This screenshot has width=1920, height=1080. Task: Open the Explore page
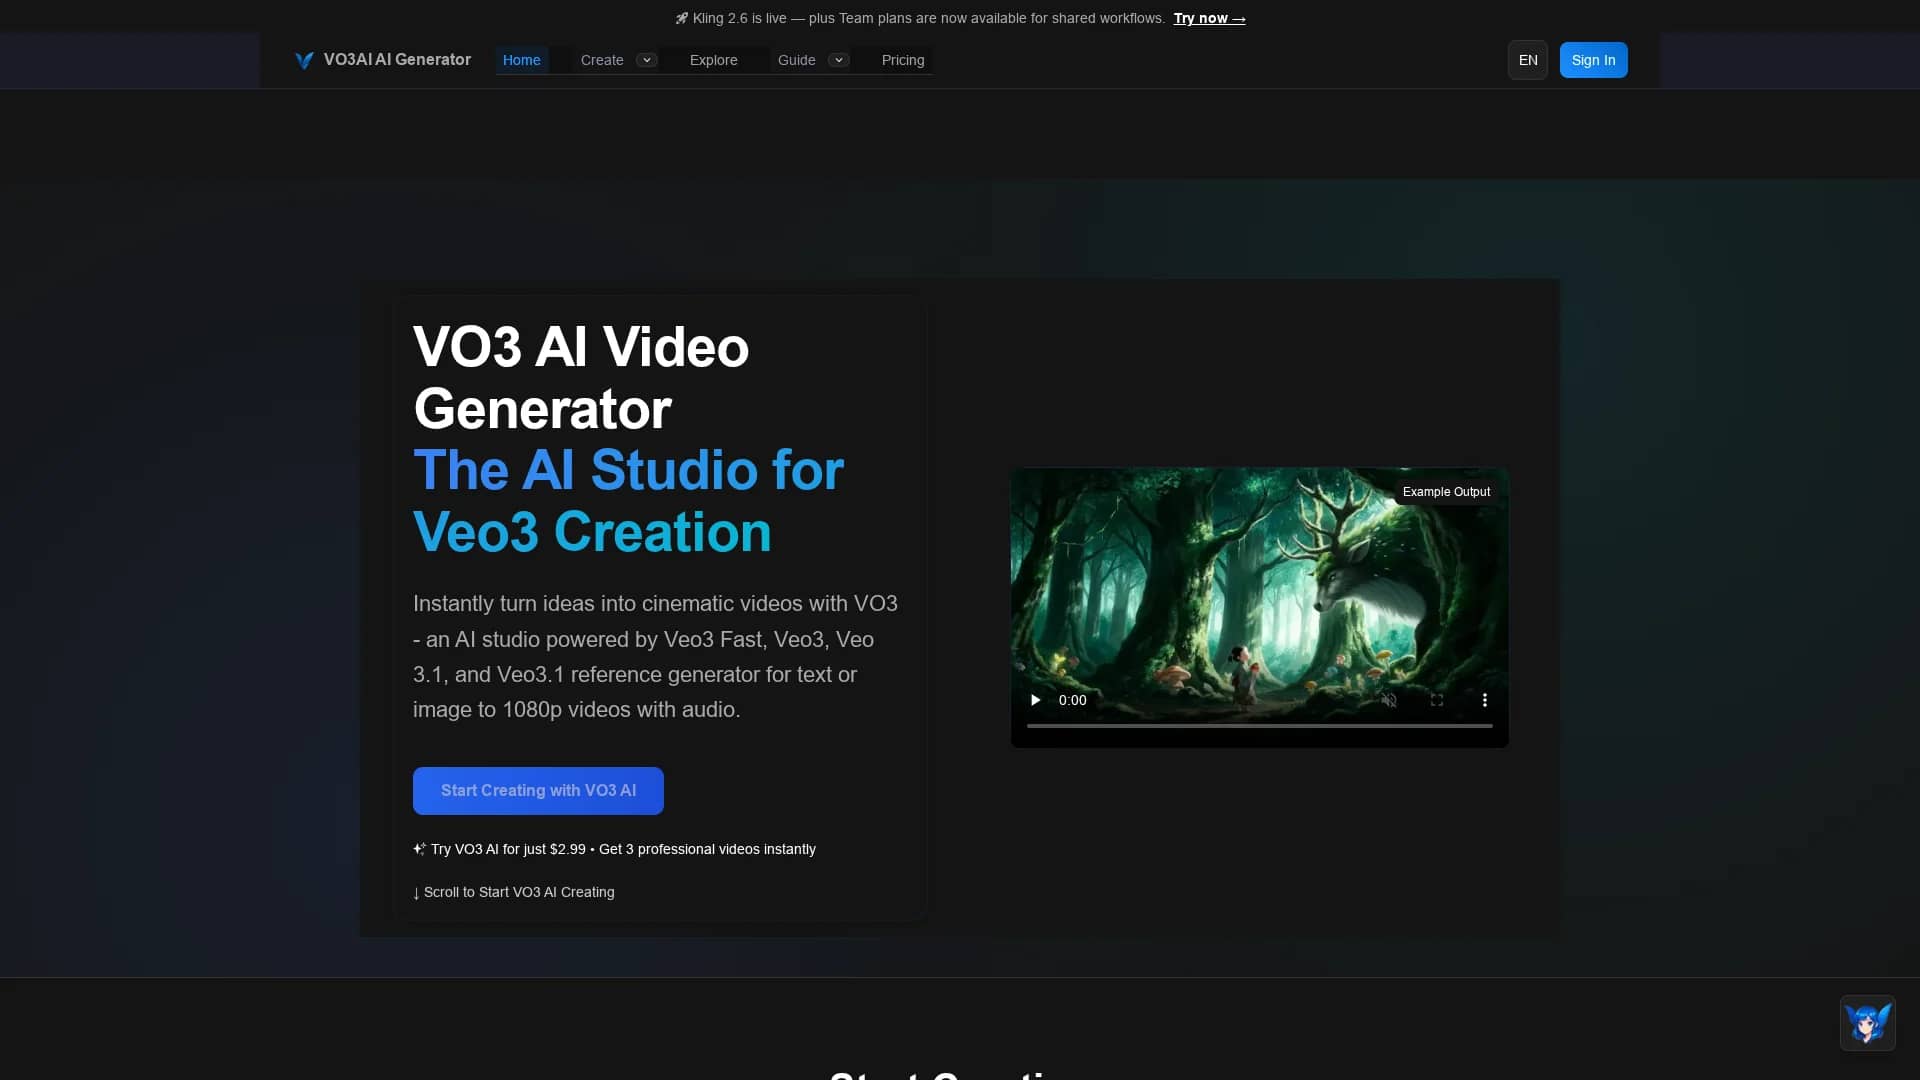click(x=714, y=60)
